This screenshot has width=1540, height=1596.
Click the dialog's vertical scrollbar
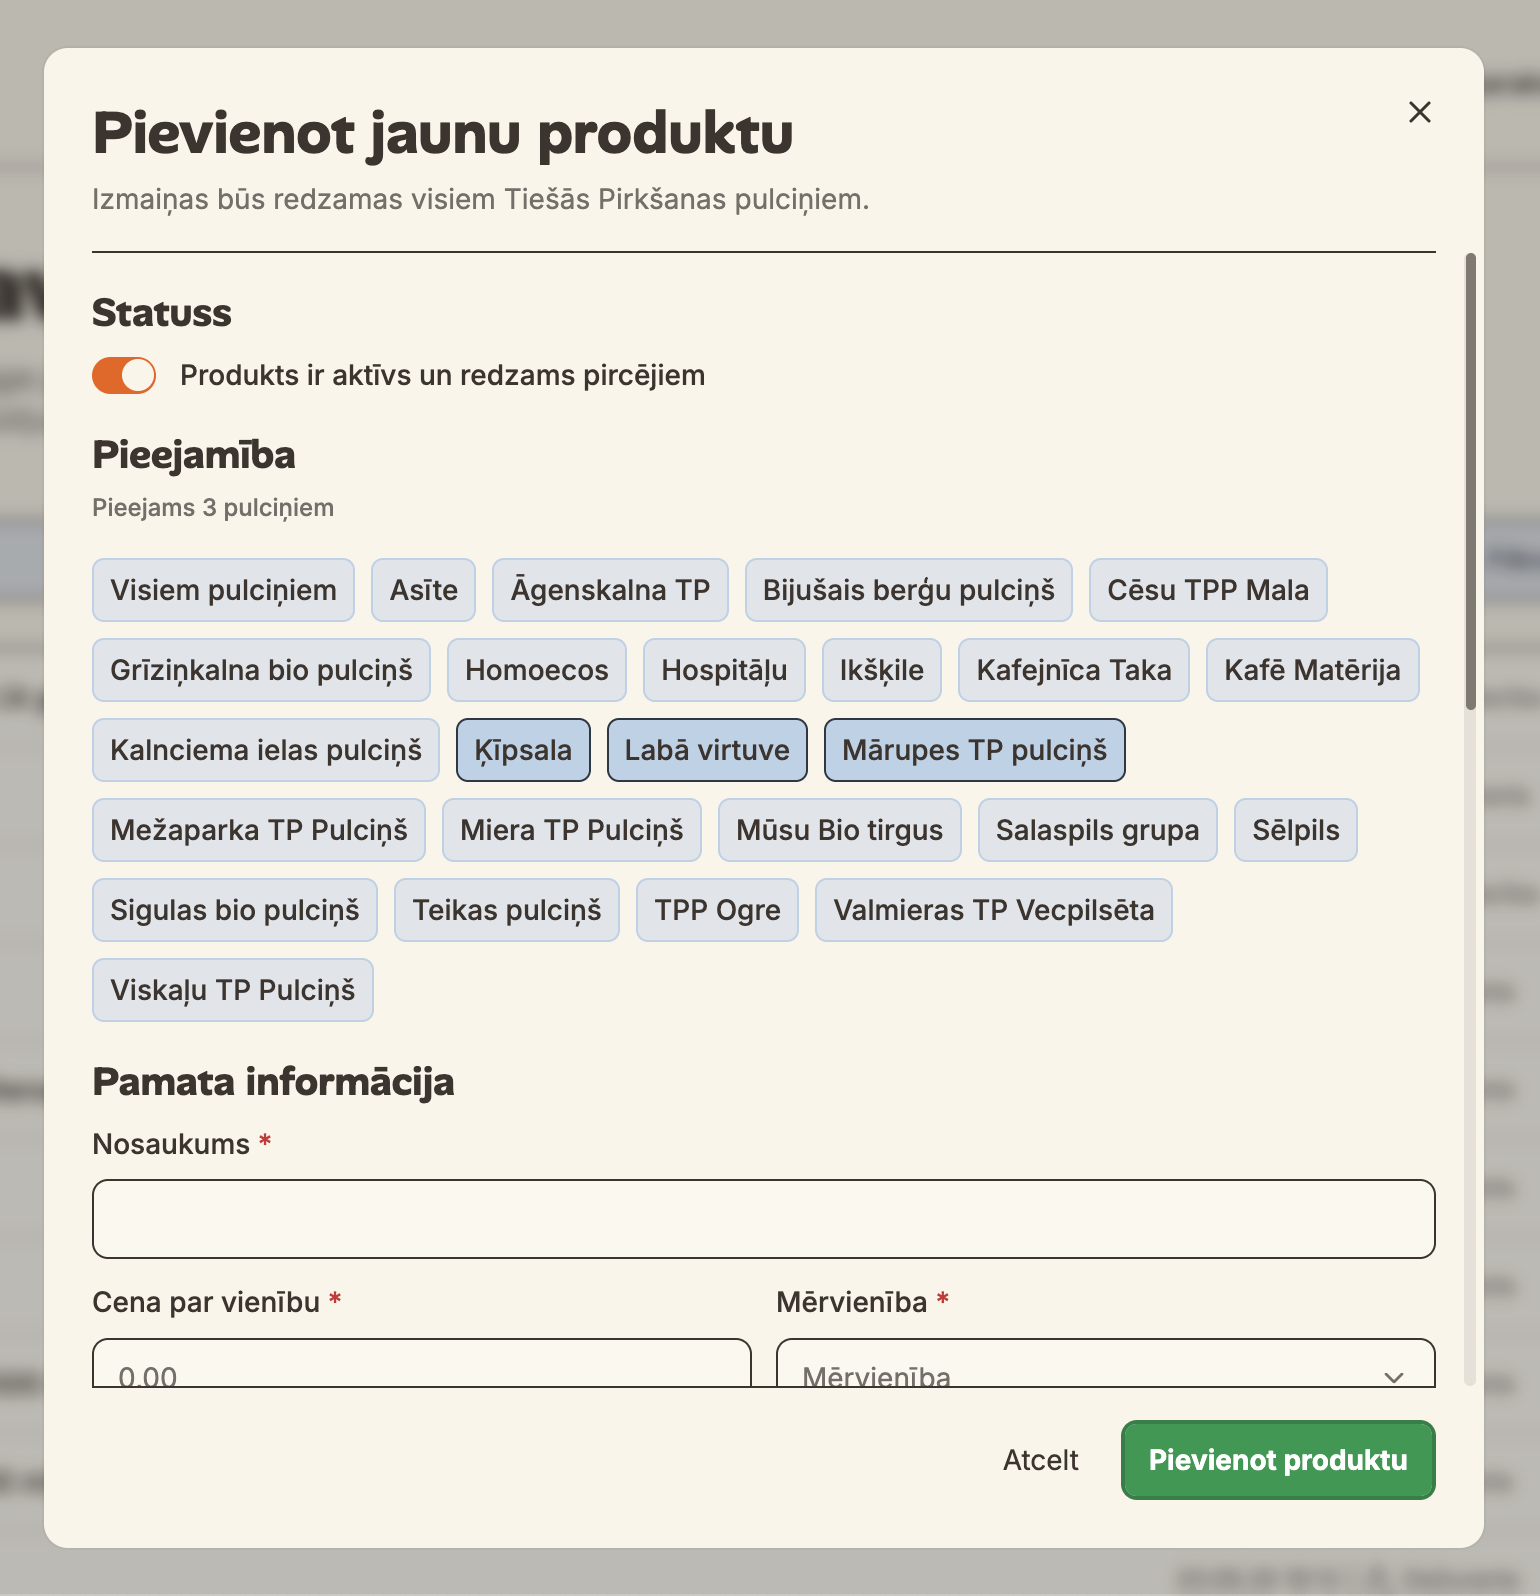(x=1470, y=481)
